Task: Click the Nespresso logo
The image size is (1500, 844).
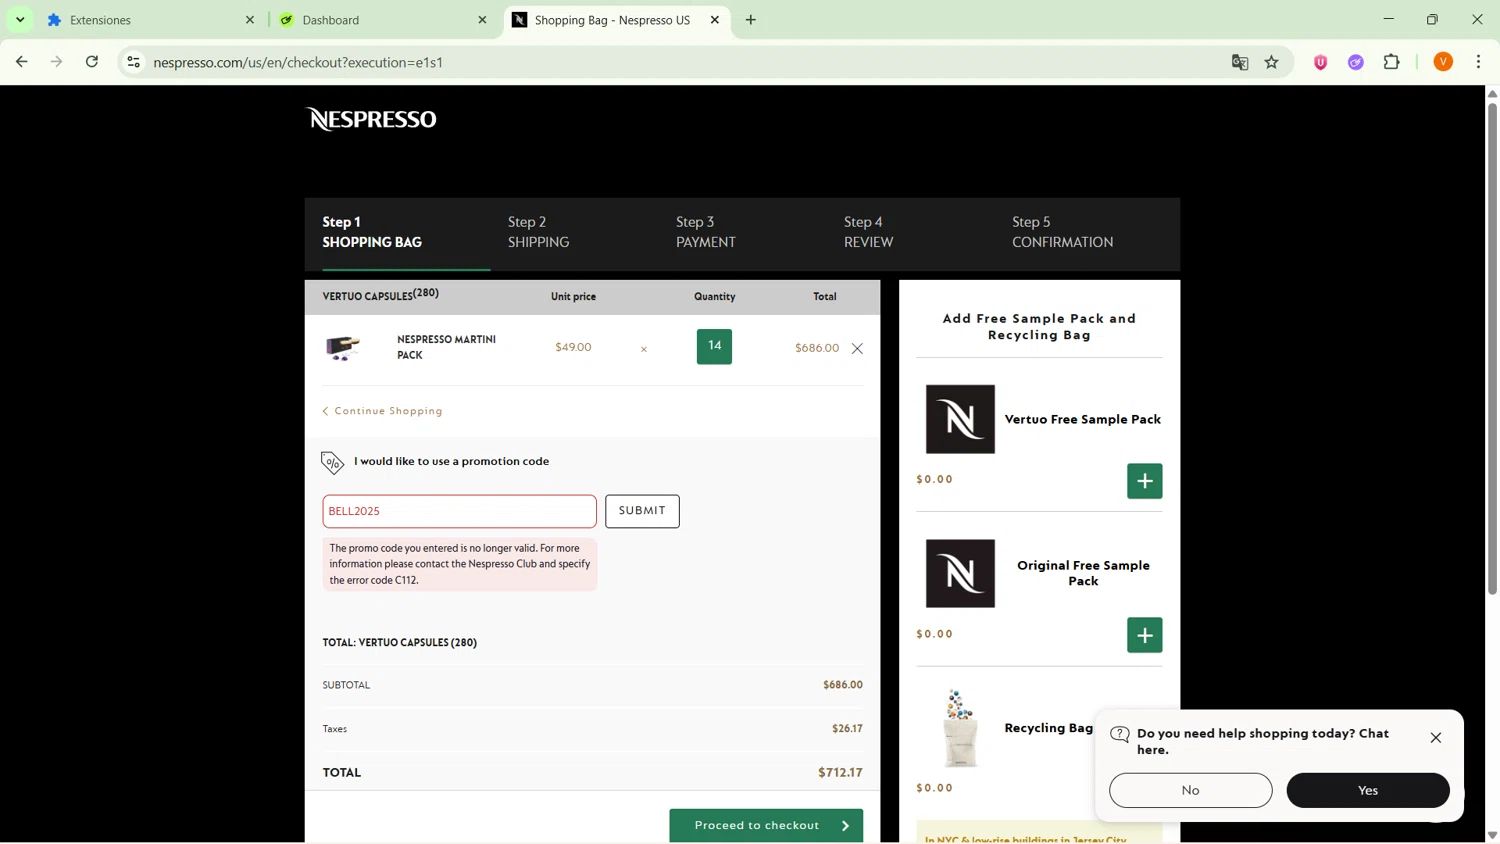Action: (x=371, y=119)
